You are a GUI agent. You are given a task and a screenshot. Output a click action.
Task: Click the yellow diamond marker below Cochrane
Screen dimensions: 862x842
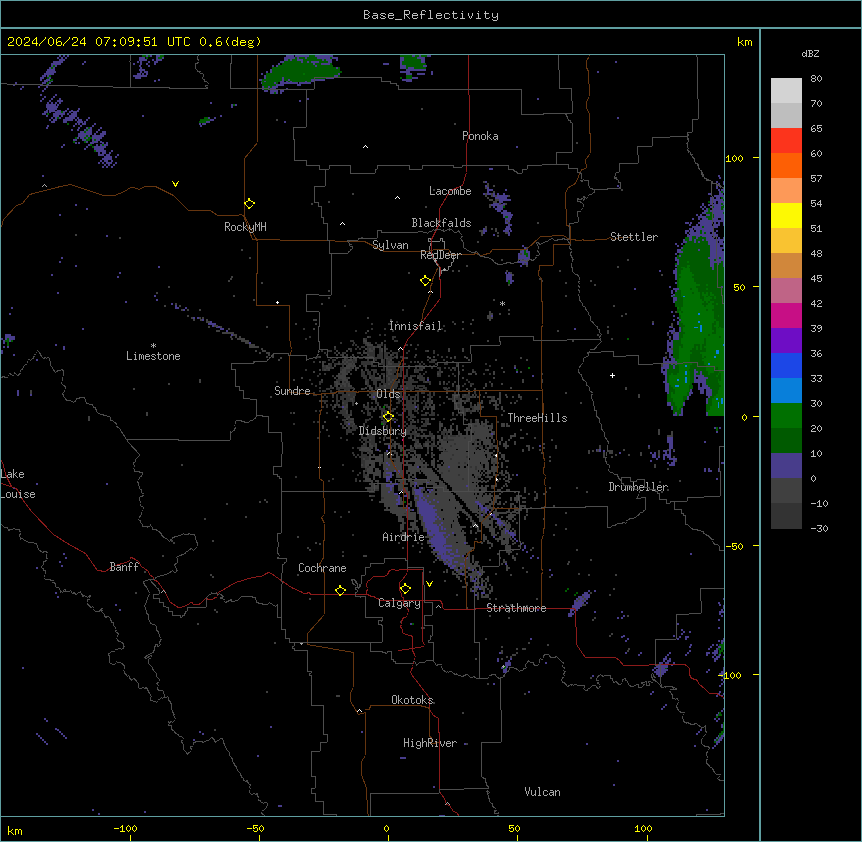point(340,590)
